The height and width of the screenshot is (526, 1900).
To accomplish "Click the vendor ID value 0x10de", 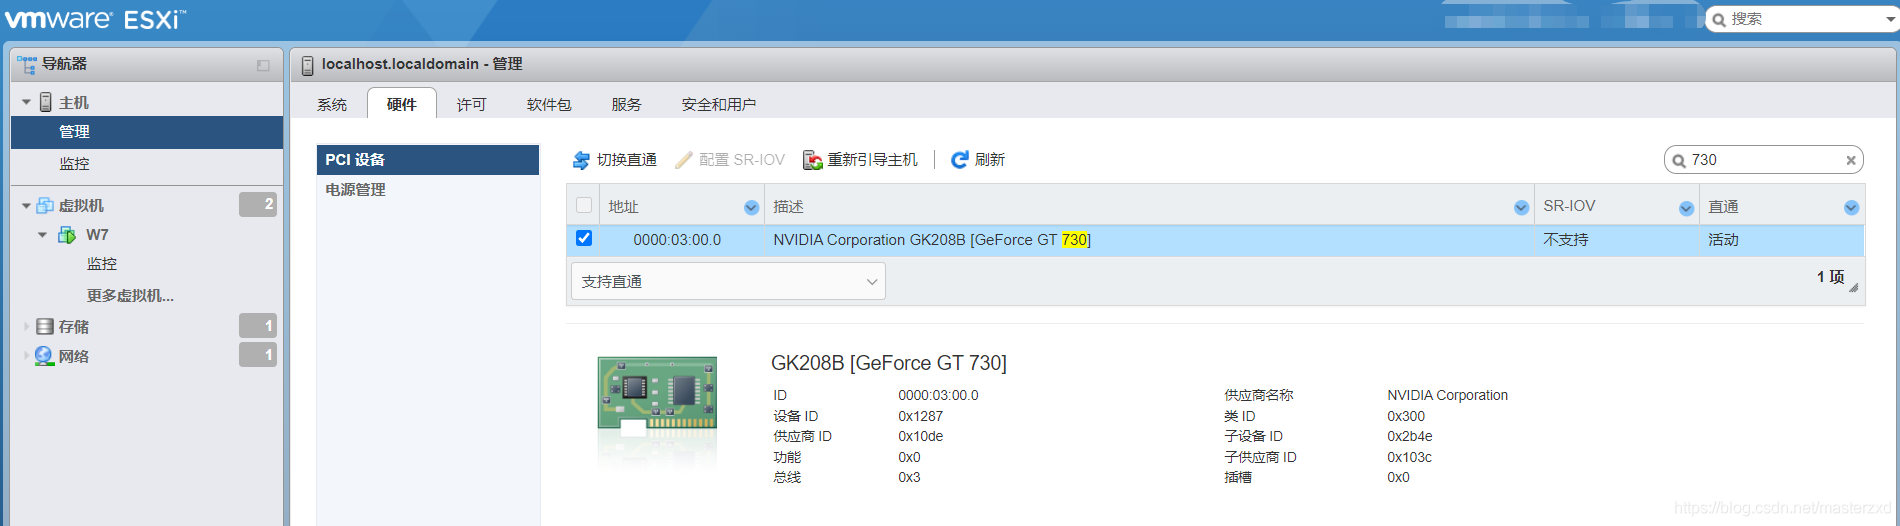I will [920, 436].
